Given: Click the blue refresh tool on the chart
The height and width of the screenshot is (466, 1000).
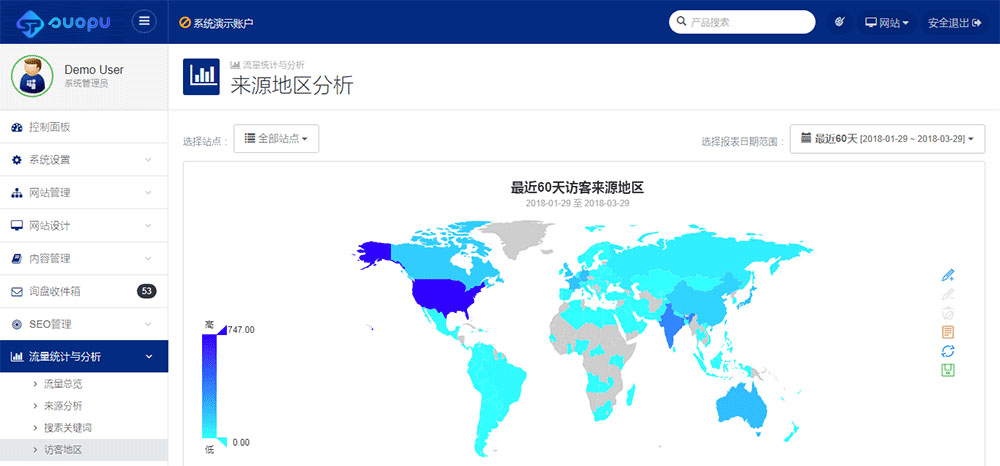Looking at the screenshot, I should 948,351.
